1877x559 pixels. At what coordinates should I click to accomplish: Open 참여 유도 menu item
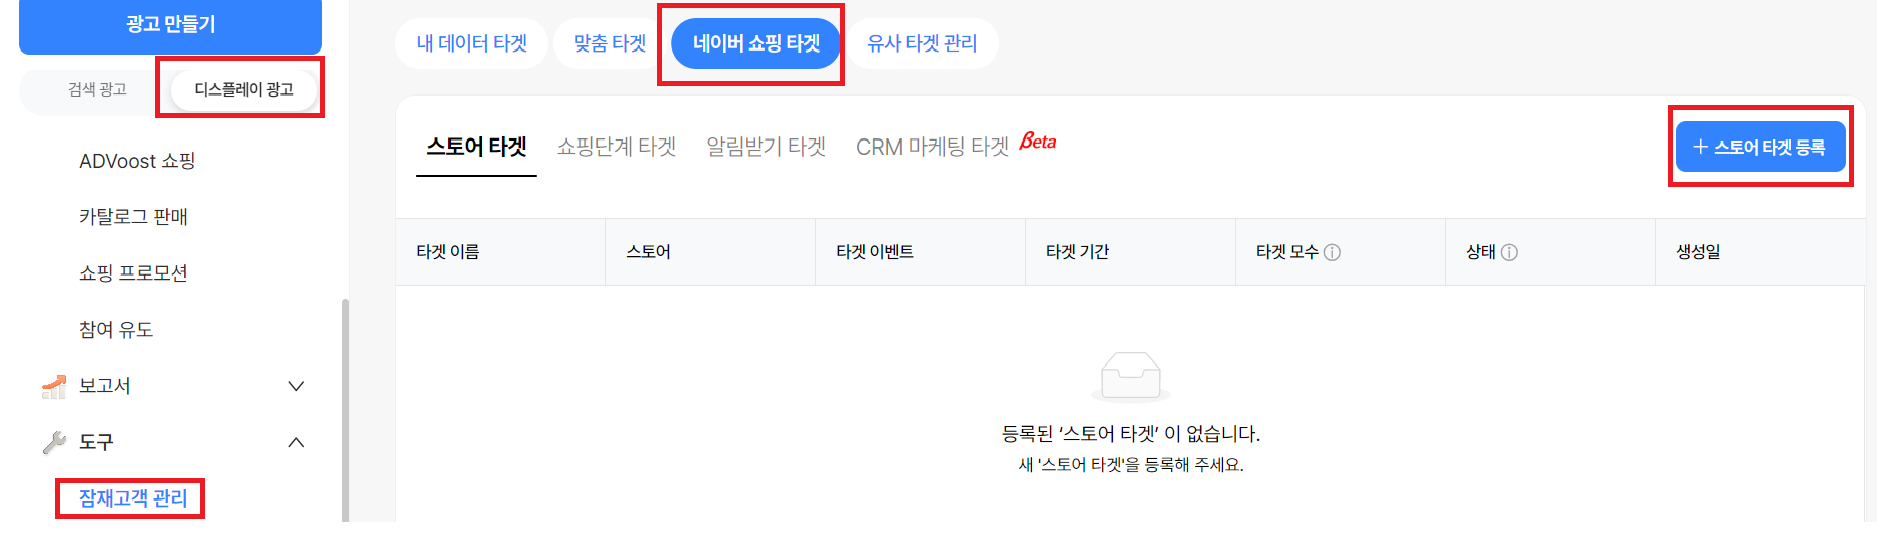(116, 329)
